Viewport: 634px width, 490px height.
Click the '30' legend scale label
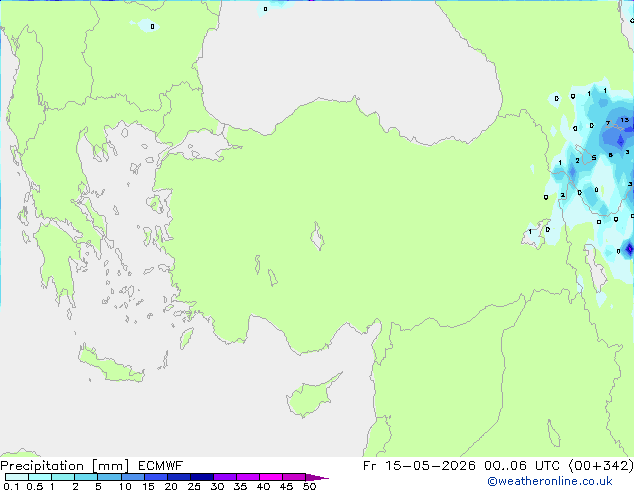(217, 486)
